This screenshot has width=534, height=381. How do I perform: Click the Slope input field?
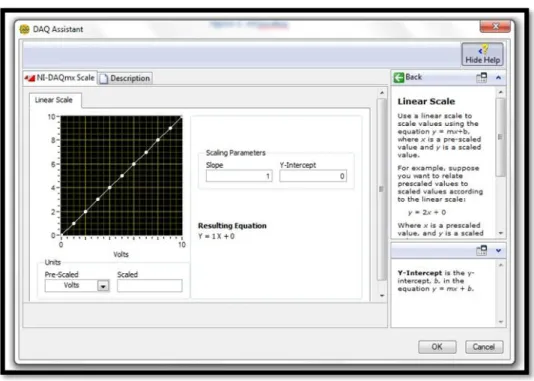point(239,176)
